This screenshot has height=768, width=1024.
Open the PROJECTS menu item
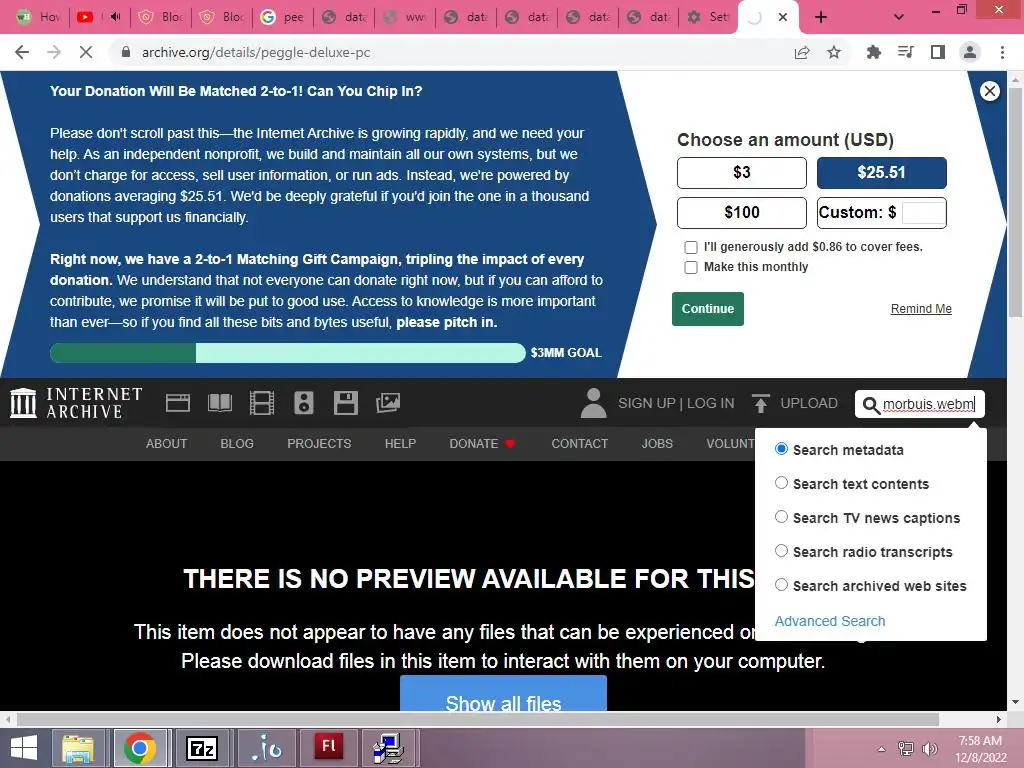pyautogui.click(x=319, y=444)
